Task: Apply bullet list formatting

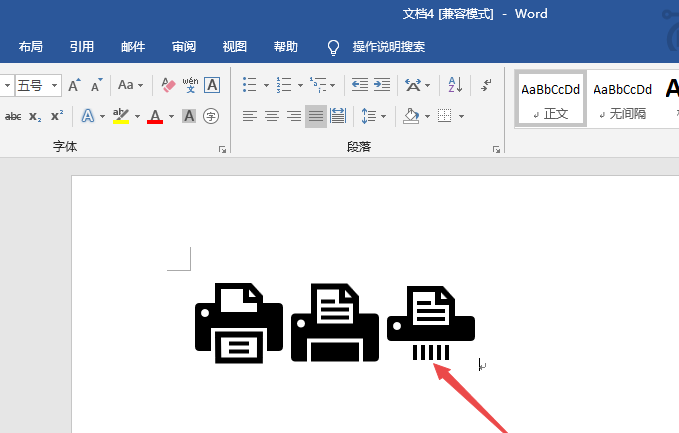Action: [x=249, y=85]
